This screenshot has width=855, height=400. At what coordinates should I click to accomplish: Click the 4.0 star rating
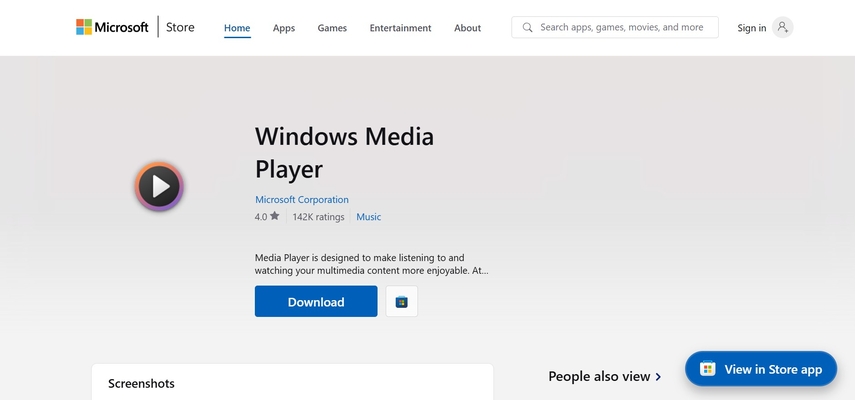(267, 216)
